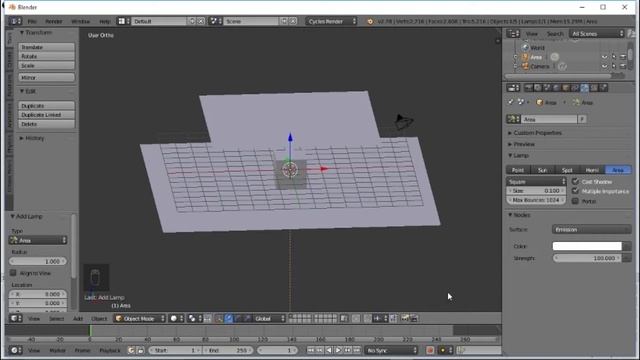The width and height of the screenshot is (640, 360).
Task: Click the Area object icon in breadcrumb
Action: click(540, 102)
